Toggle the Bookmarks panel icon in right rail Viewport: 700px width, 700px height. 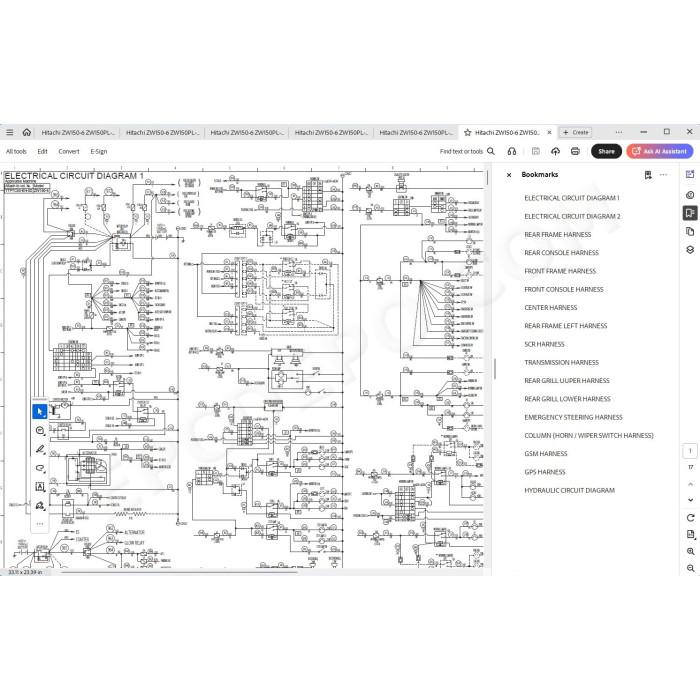[690, 213]
